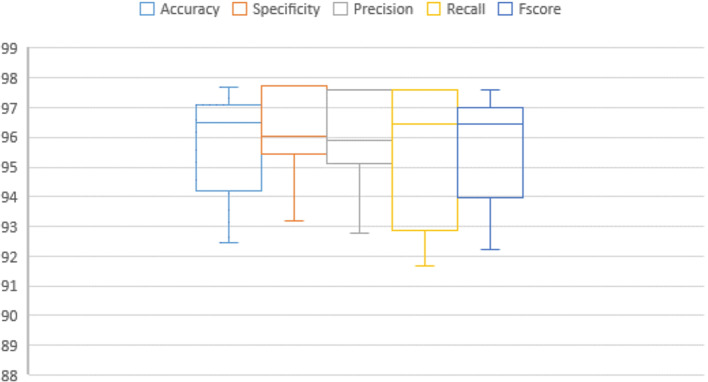Click the Accuracy legend color box

tap(147, 9)
